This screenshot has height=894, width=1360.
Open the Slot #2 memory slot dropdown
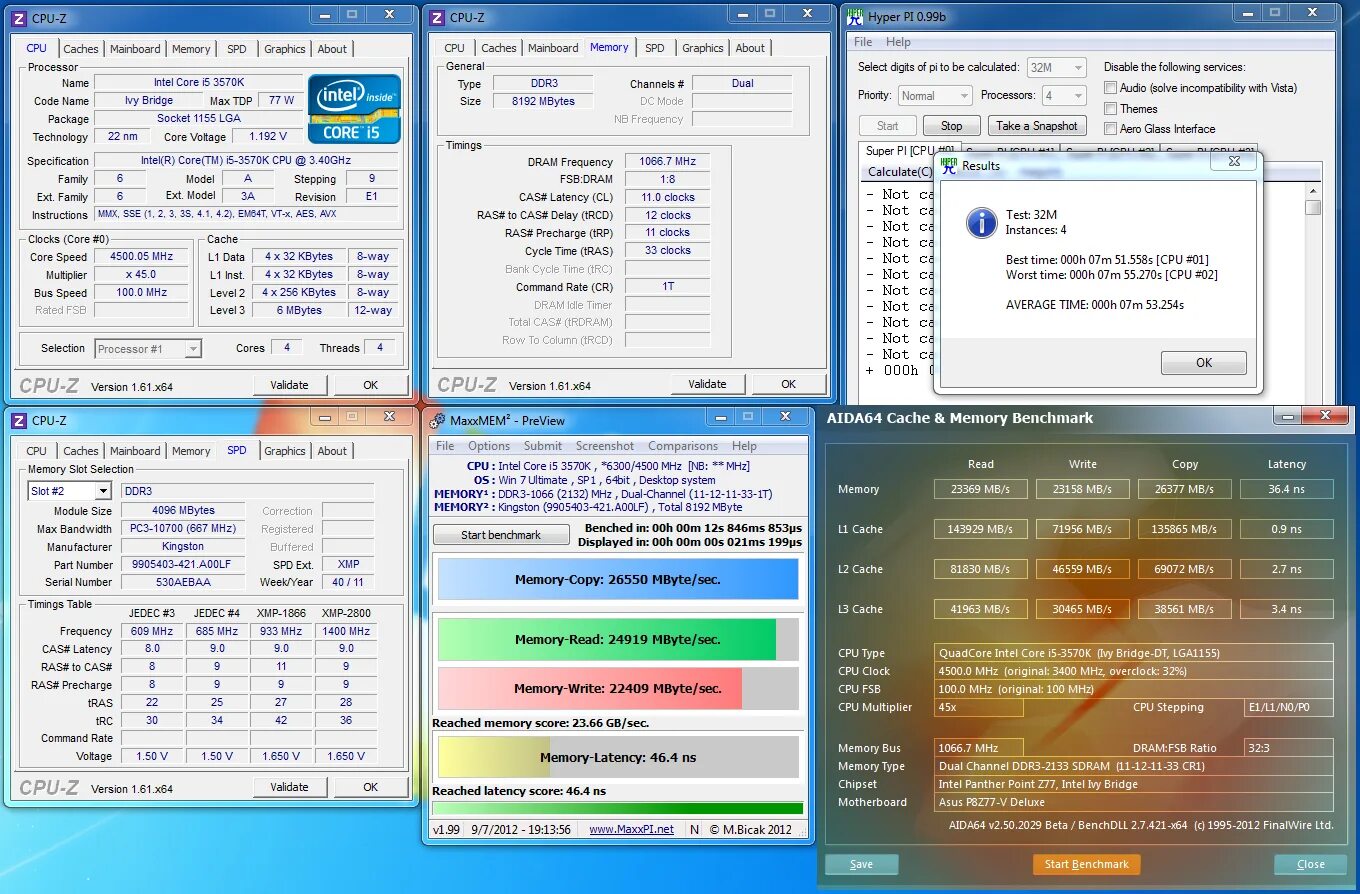[69, 491]
